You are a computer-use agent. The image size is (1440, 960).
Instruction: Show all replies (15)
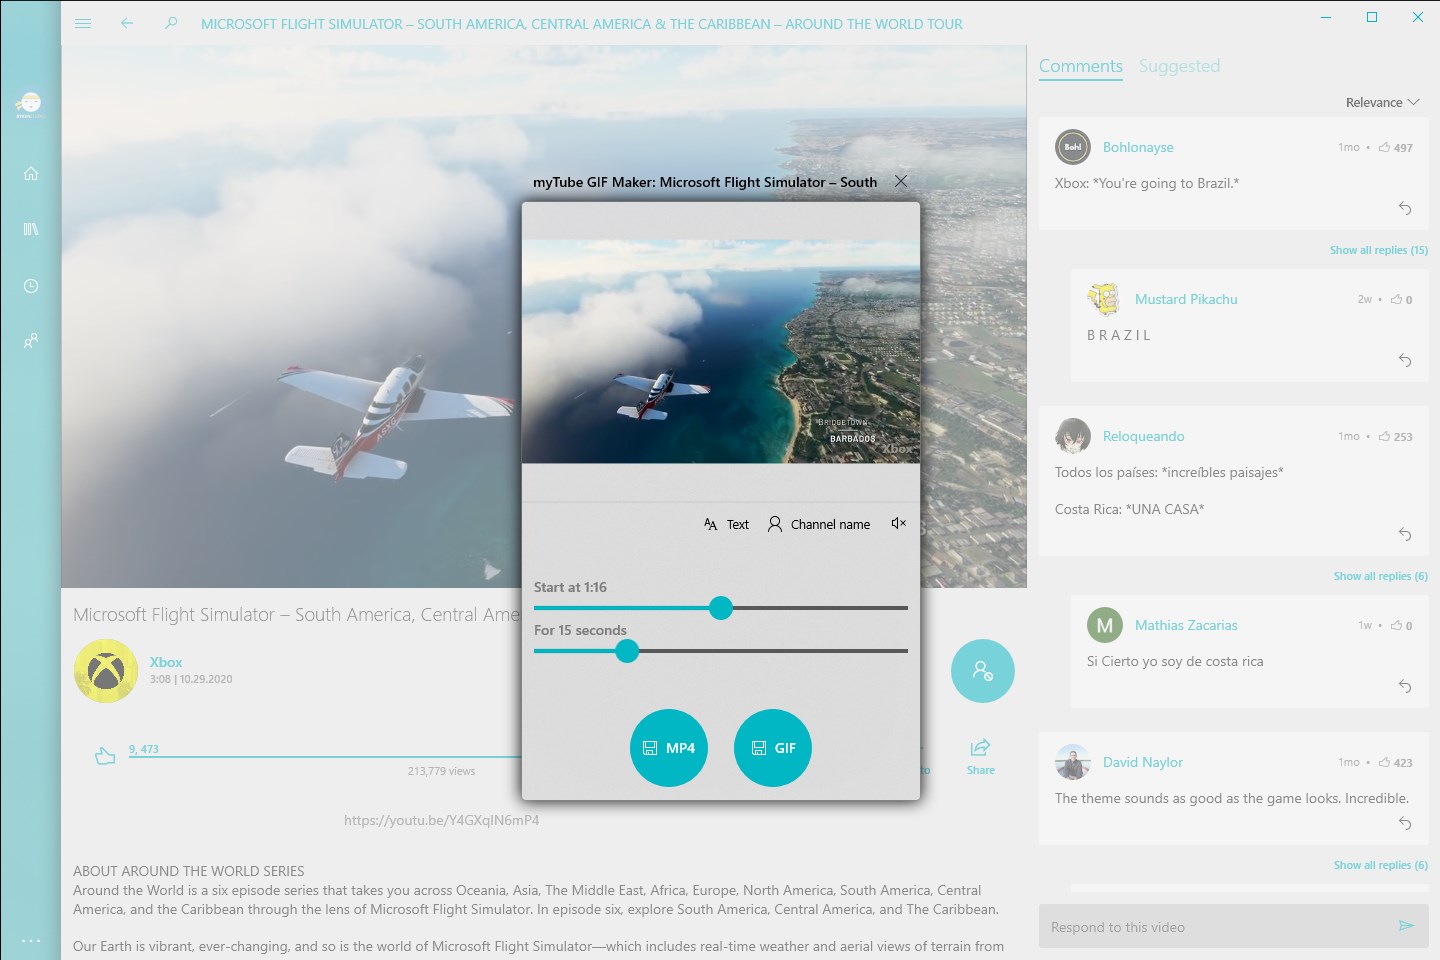click(x=1378, y=250)
